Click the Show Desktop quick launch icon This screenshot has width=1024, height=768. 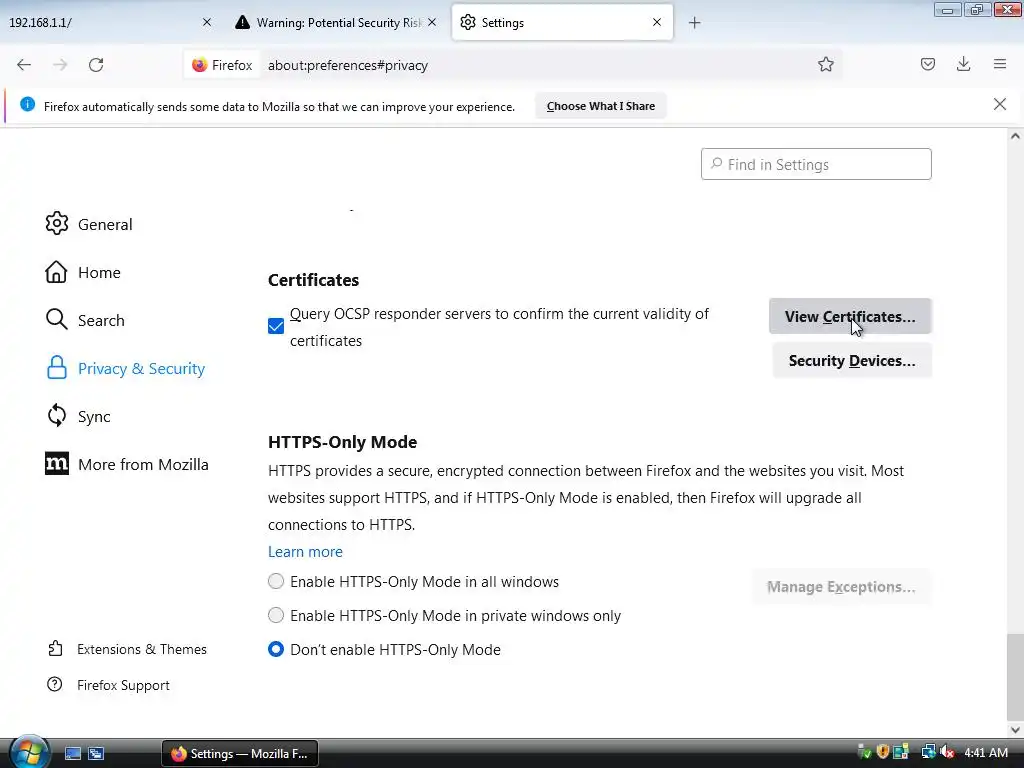click(72, 754)
